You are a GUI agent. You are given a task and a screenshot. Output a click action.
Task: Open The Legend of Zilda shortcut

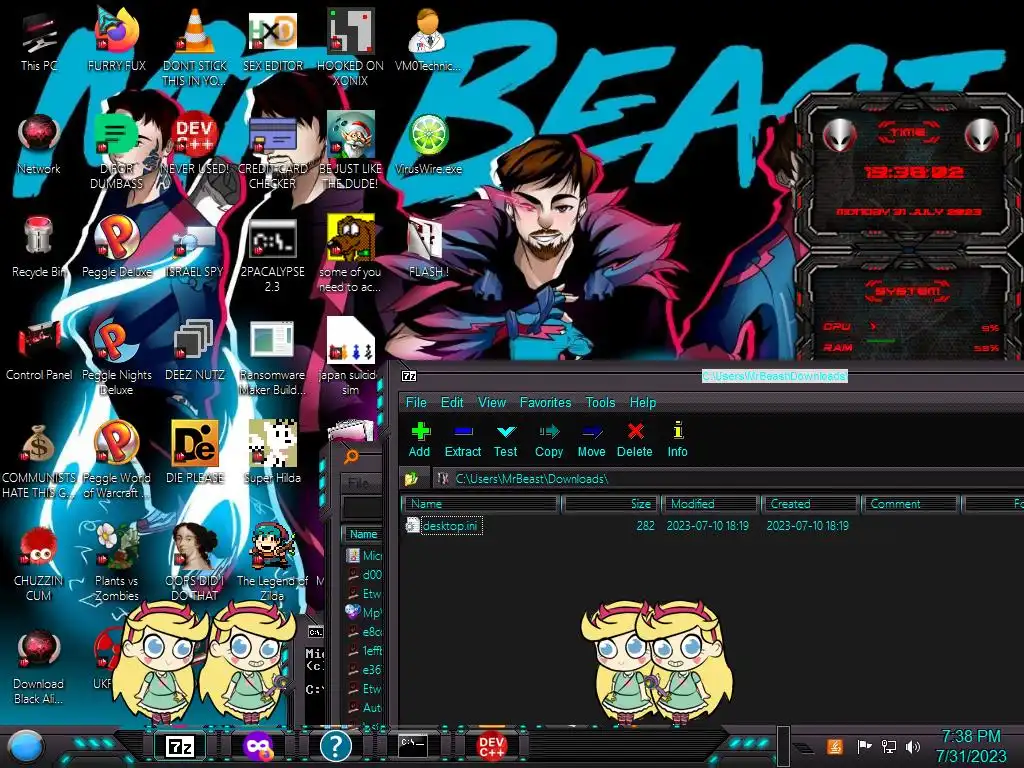click(x=272, y=562)
